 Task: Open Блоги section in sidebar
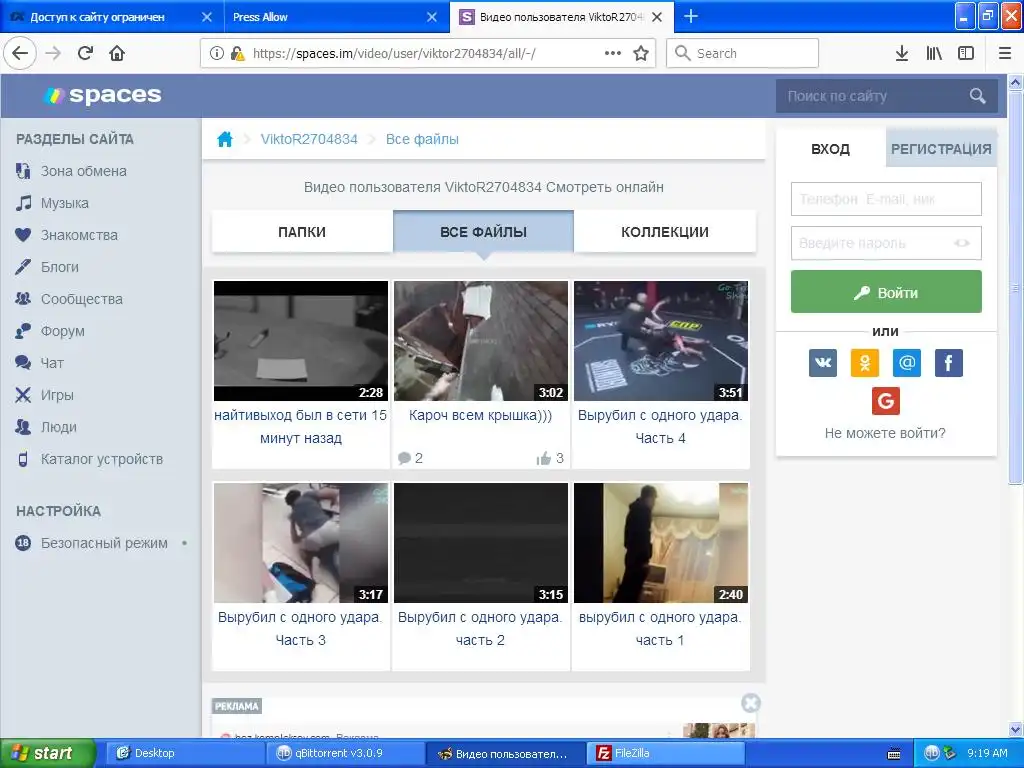tap(47, 267)
